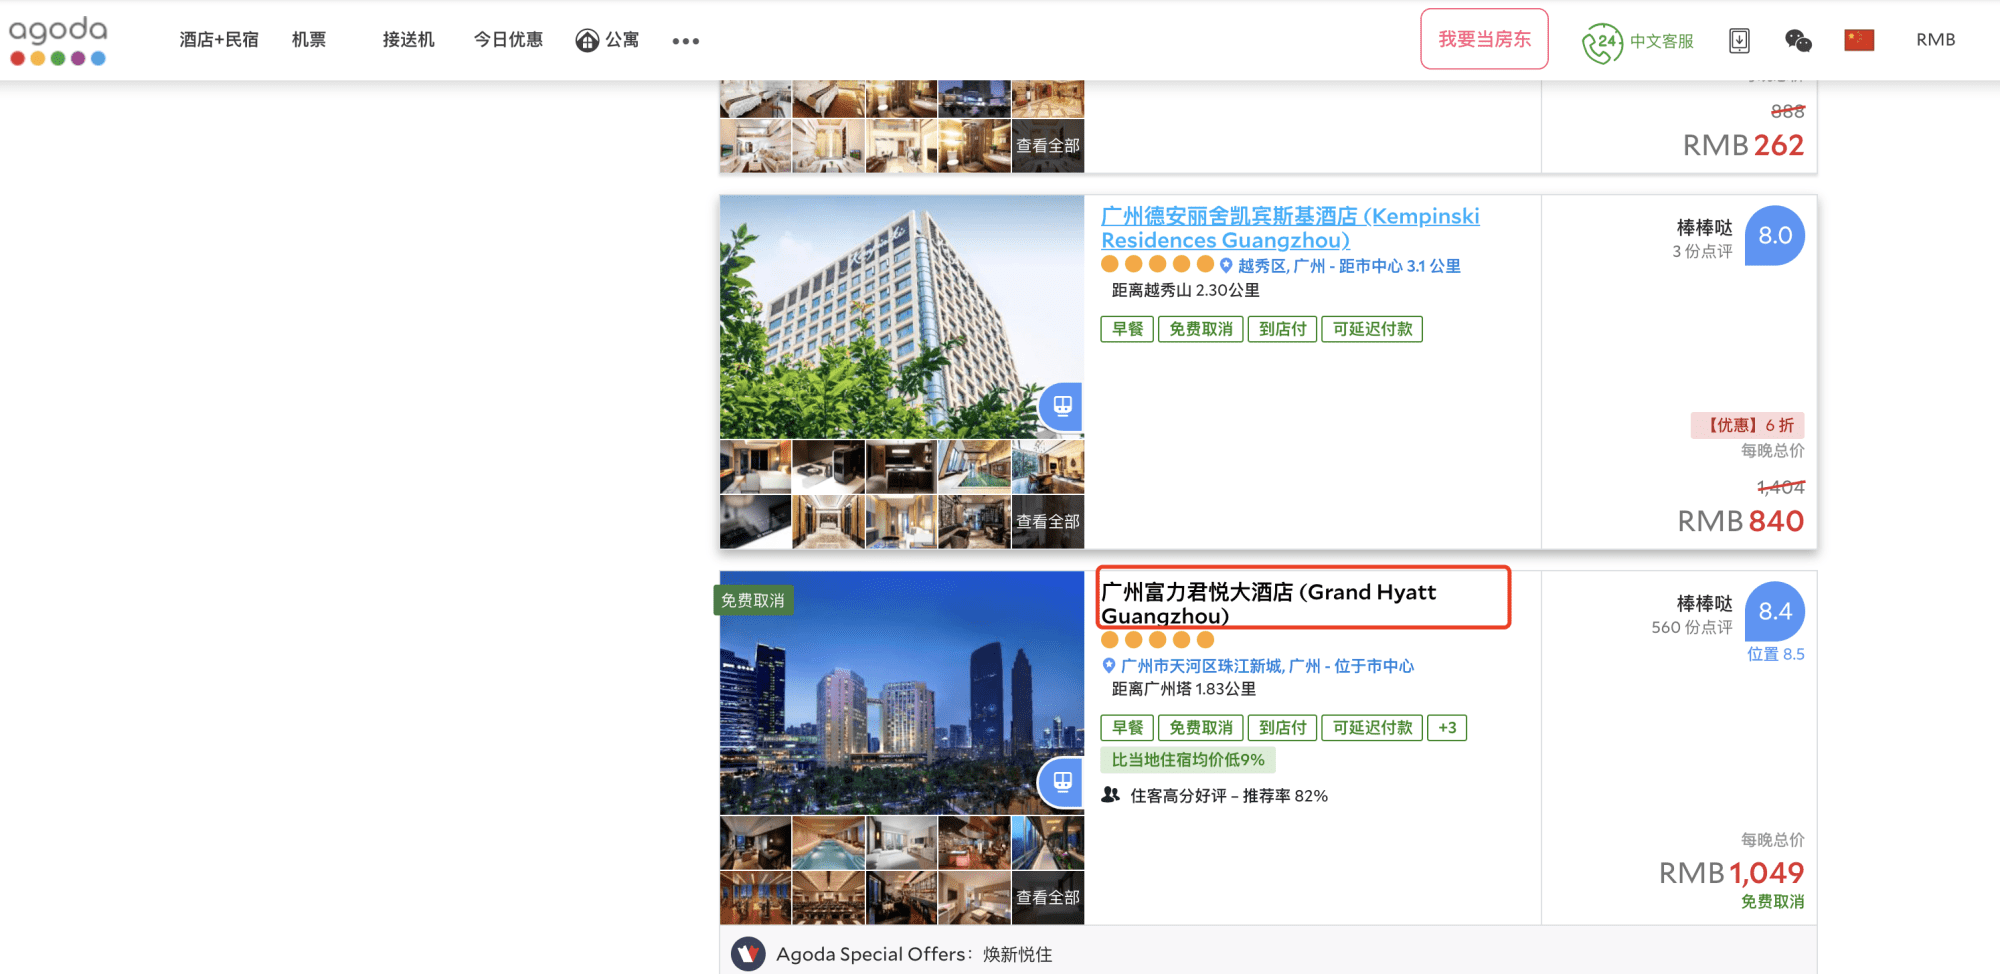Open the 酒店+民宿 menu
The image size is (2000, 974).
click(219, 40)
